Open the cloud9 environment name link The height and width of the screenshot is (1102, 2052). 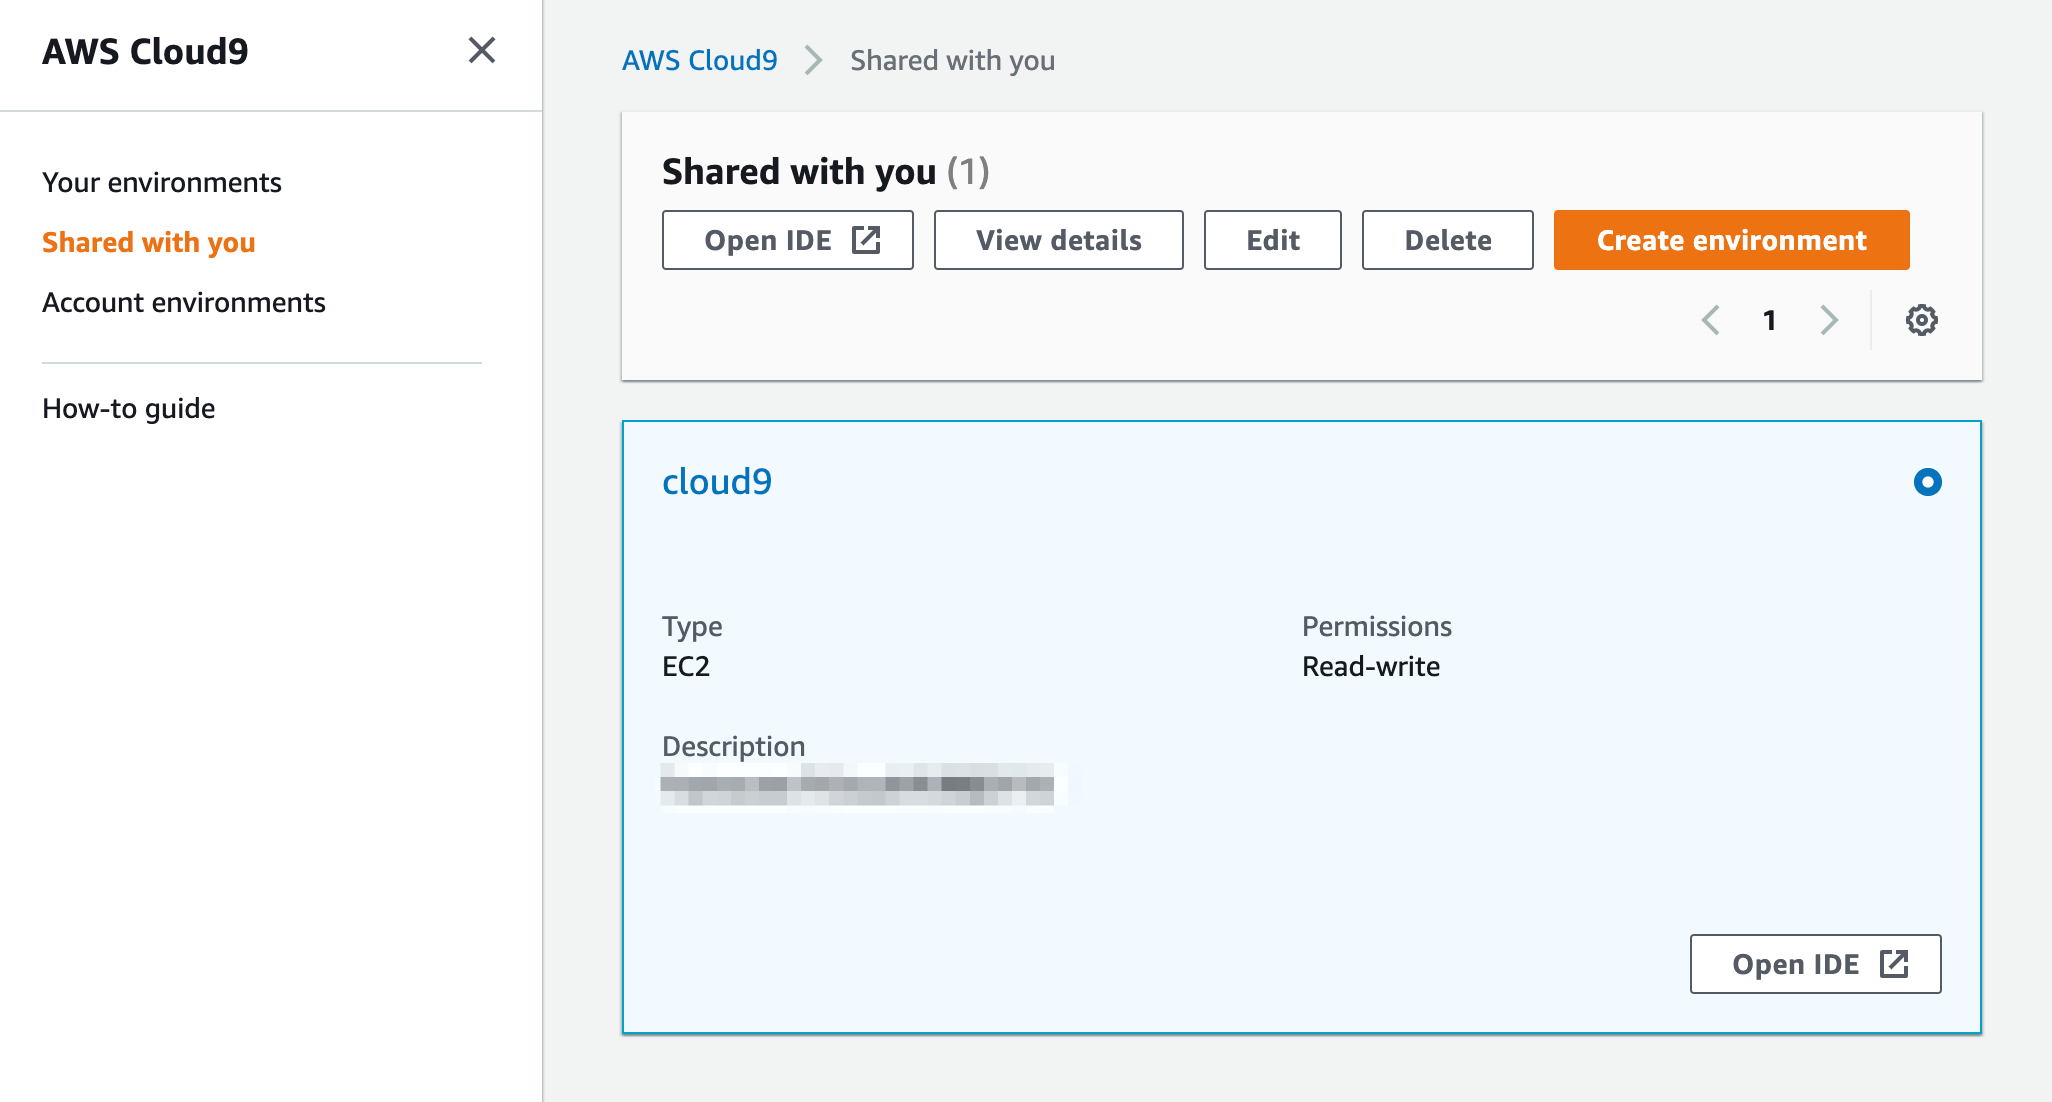coord(717,482)
